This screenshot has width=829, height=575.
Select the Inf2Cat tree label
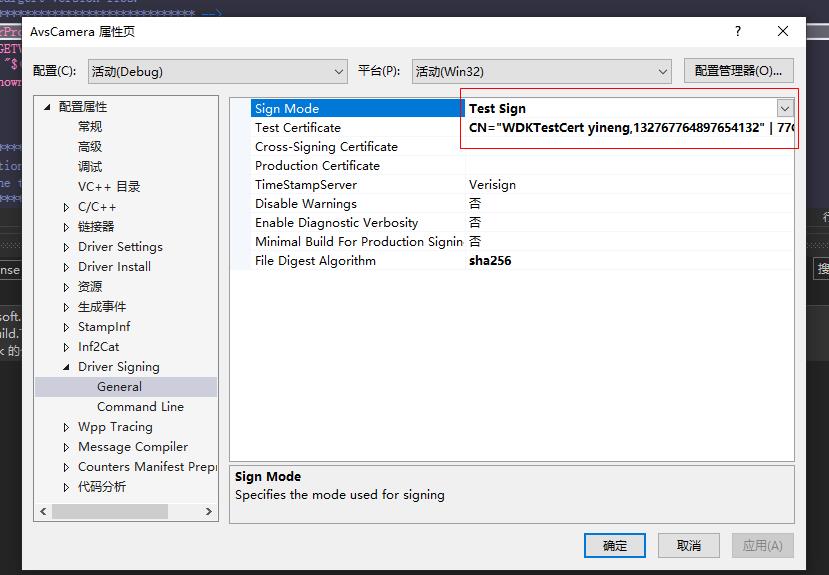(98, 347)
